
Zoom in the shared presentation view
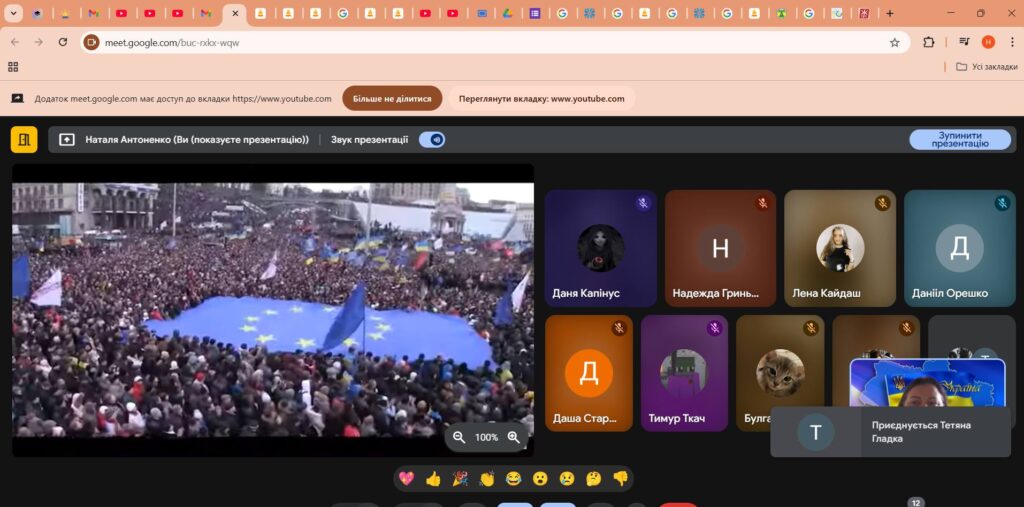click(x=514, y=437)
